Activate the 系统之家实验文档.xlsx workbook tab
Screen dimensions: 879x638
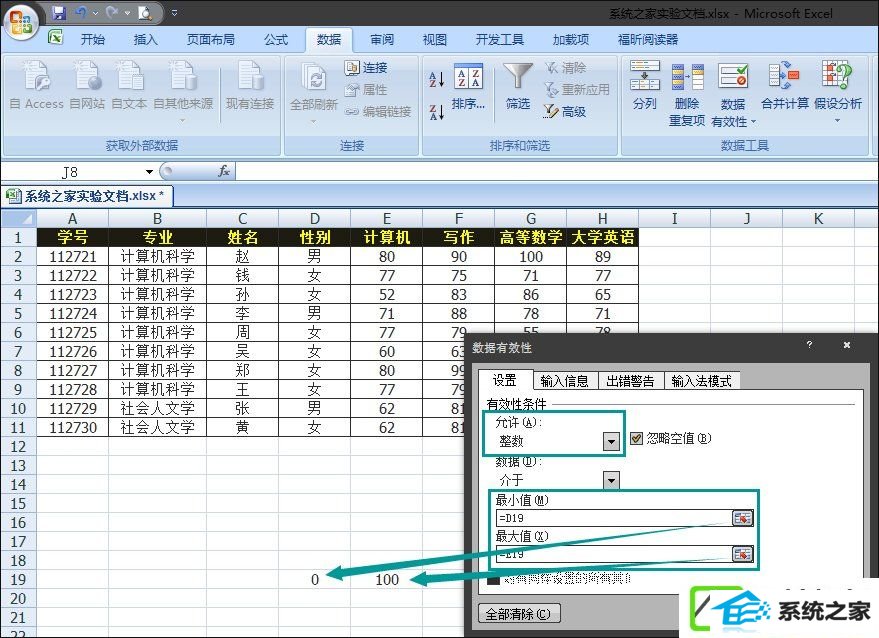click(87, 196)
